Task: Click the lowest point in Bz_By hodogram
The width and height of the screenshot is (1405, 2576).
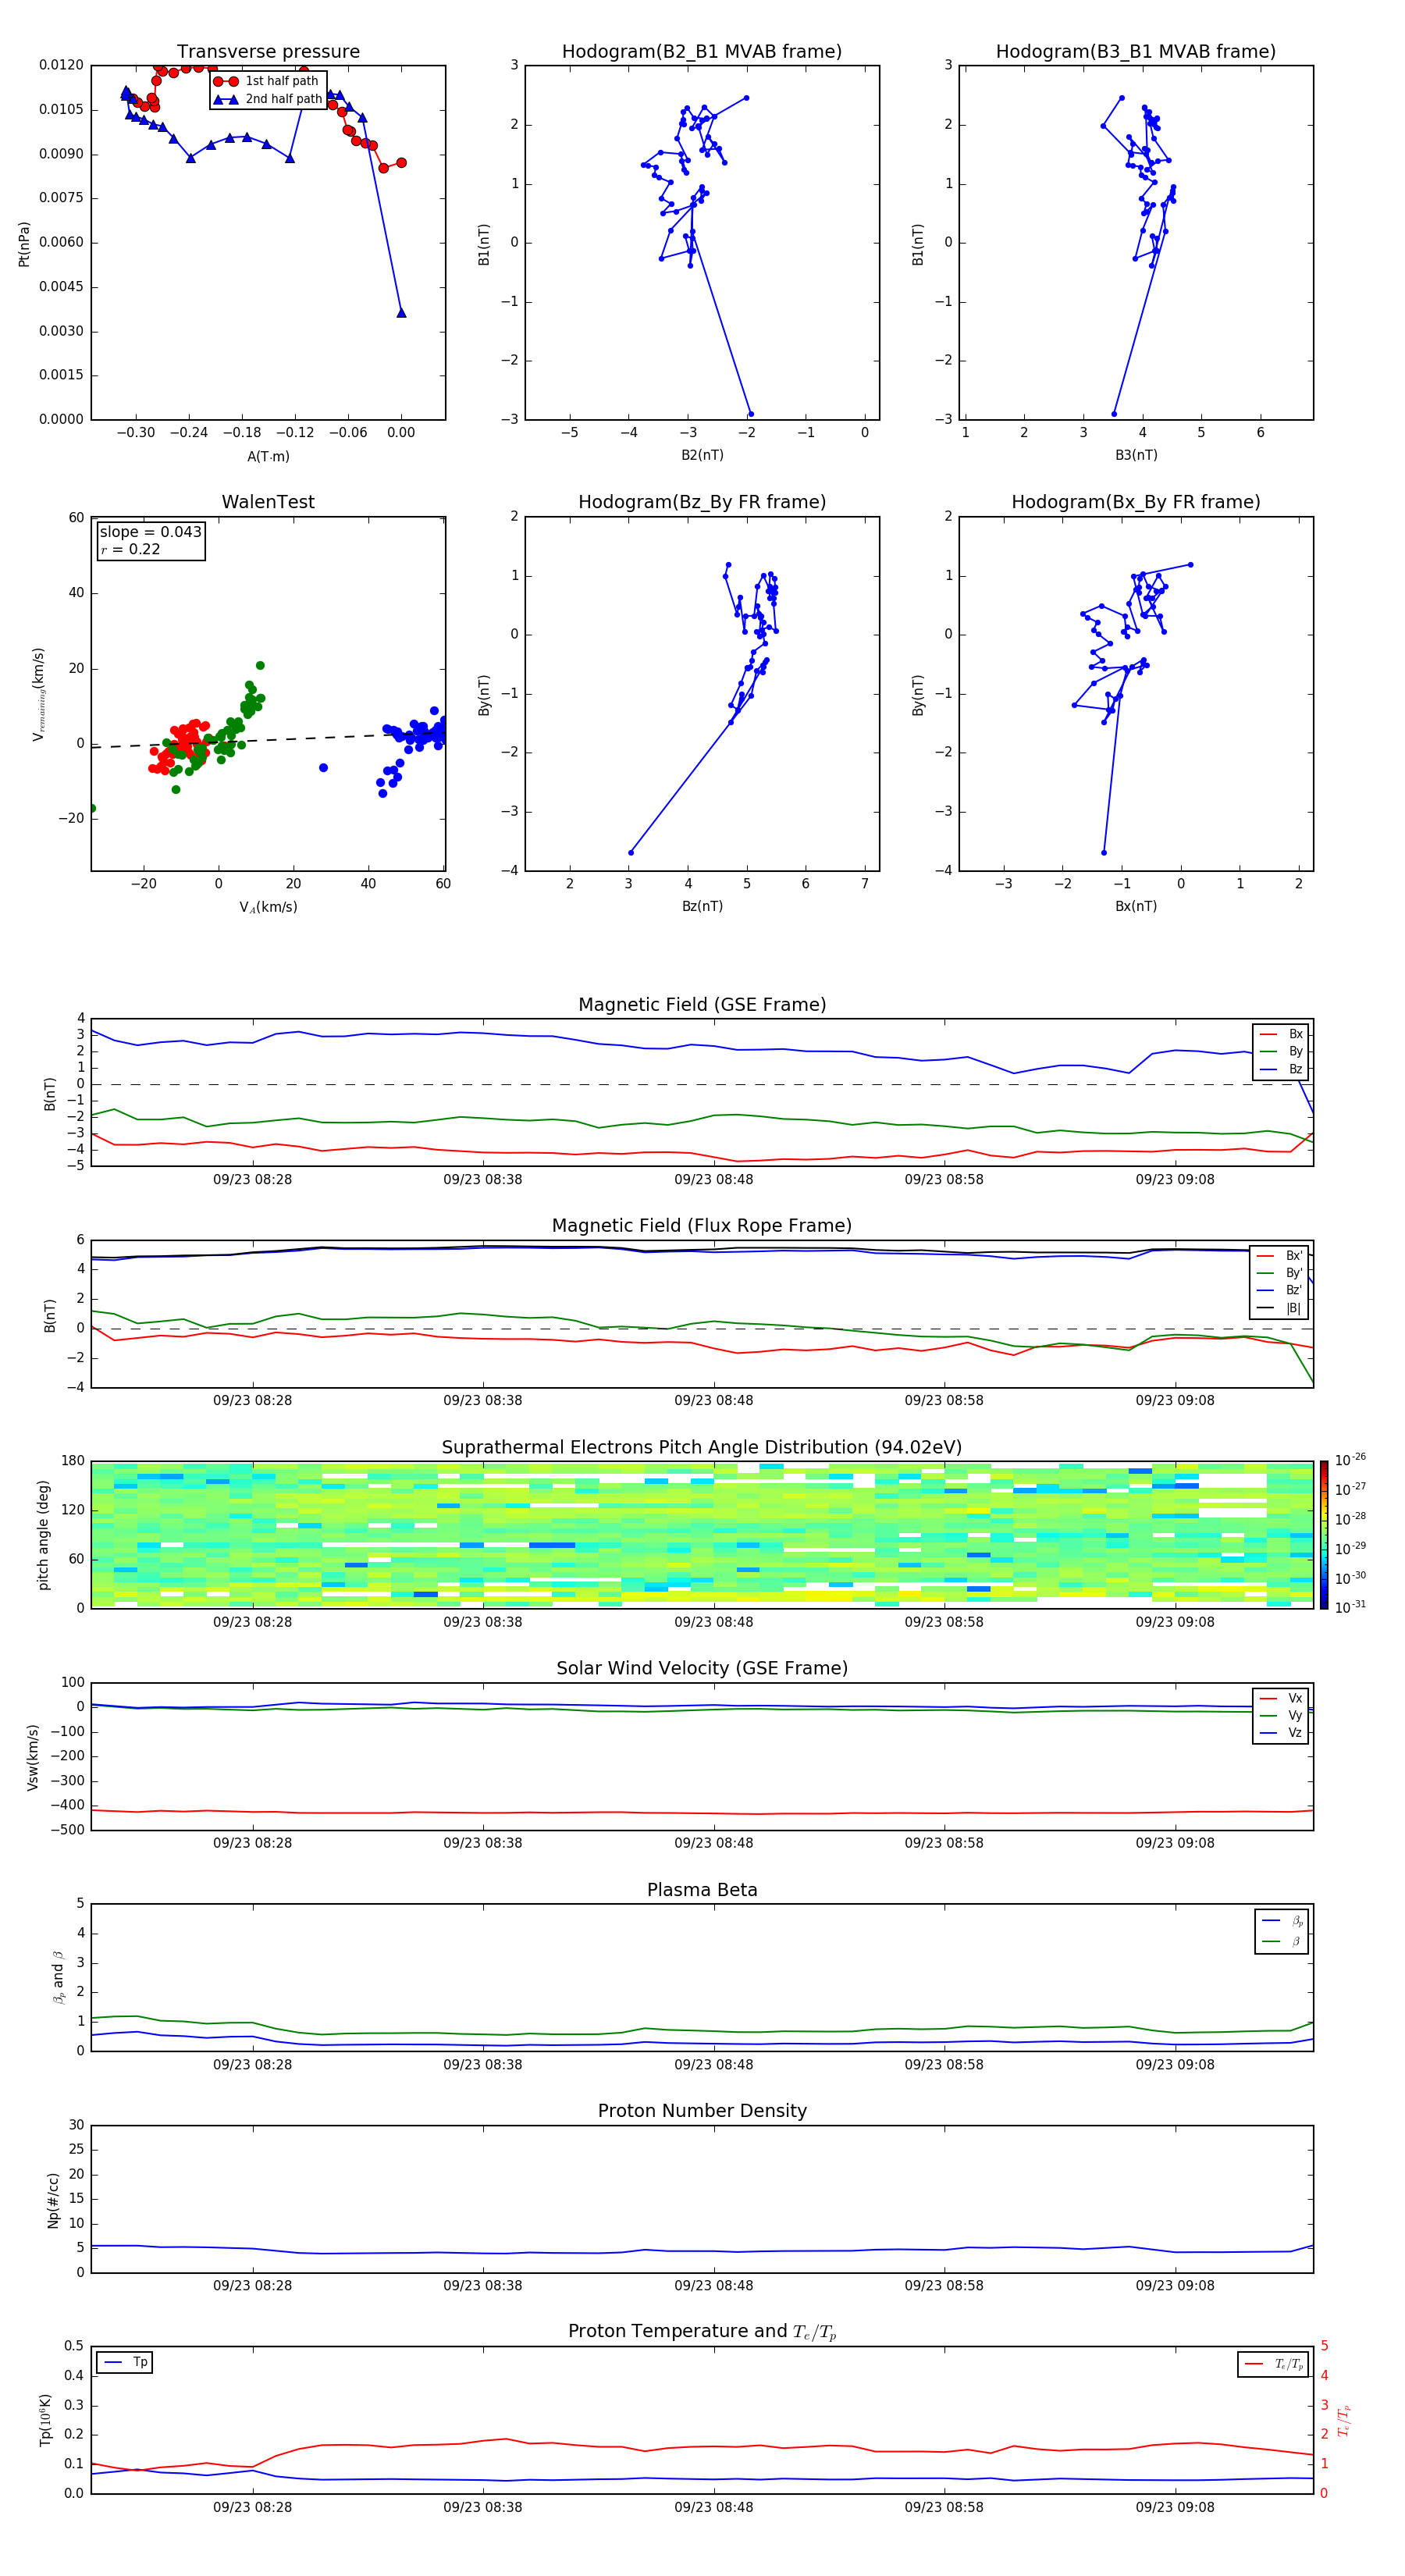Action: pos(631,853)
